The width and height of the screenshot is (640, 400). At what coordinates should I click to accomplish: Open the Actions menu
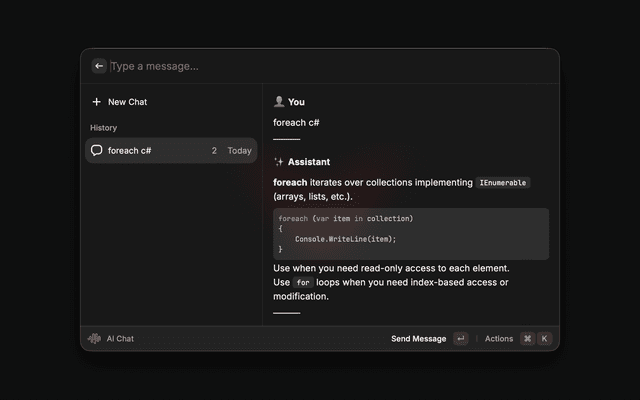point(499,339)
